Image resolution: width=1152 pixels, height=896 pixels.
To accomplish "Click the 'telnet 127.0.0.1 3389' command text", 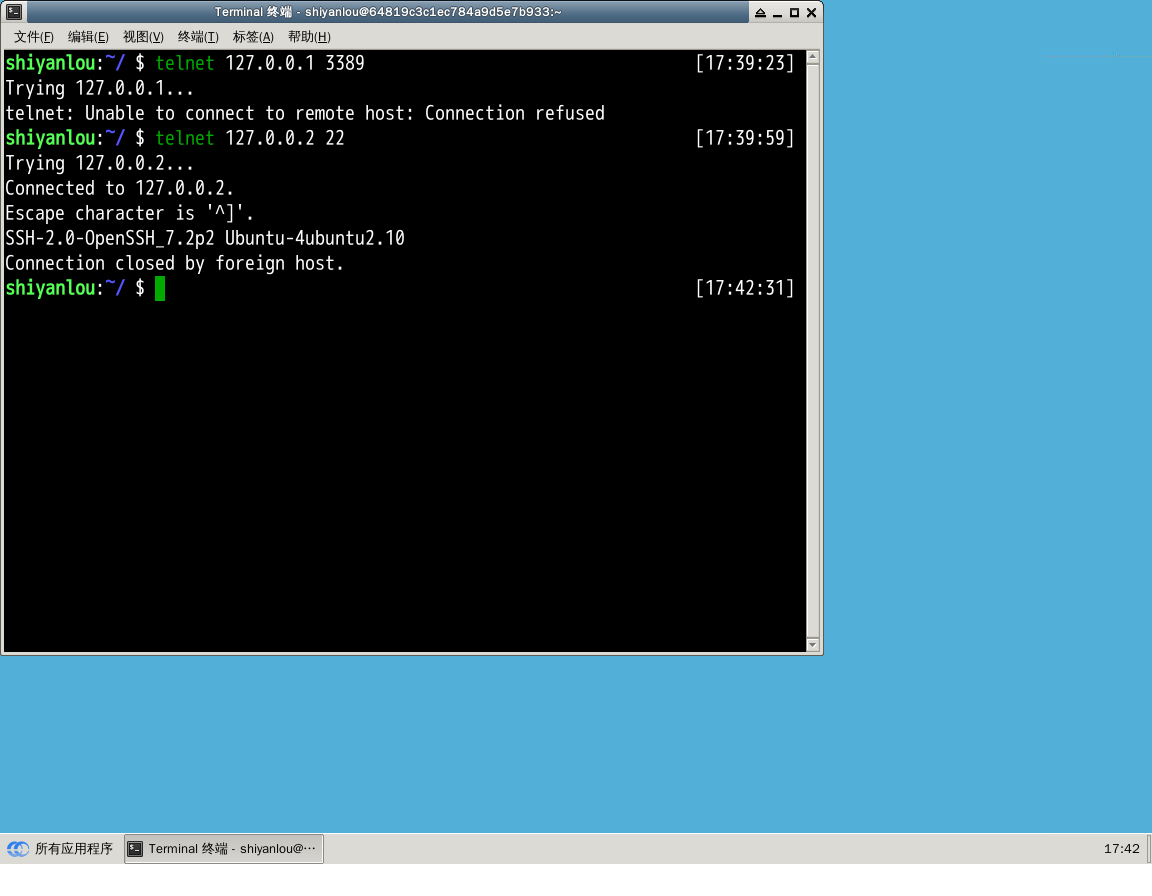I will pos(259,63).
